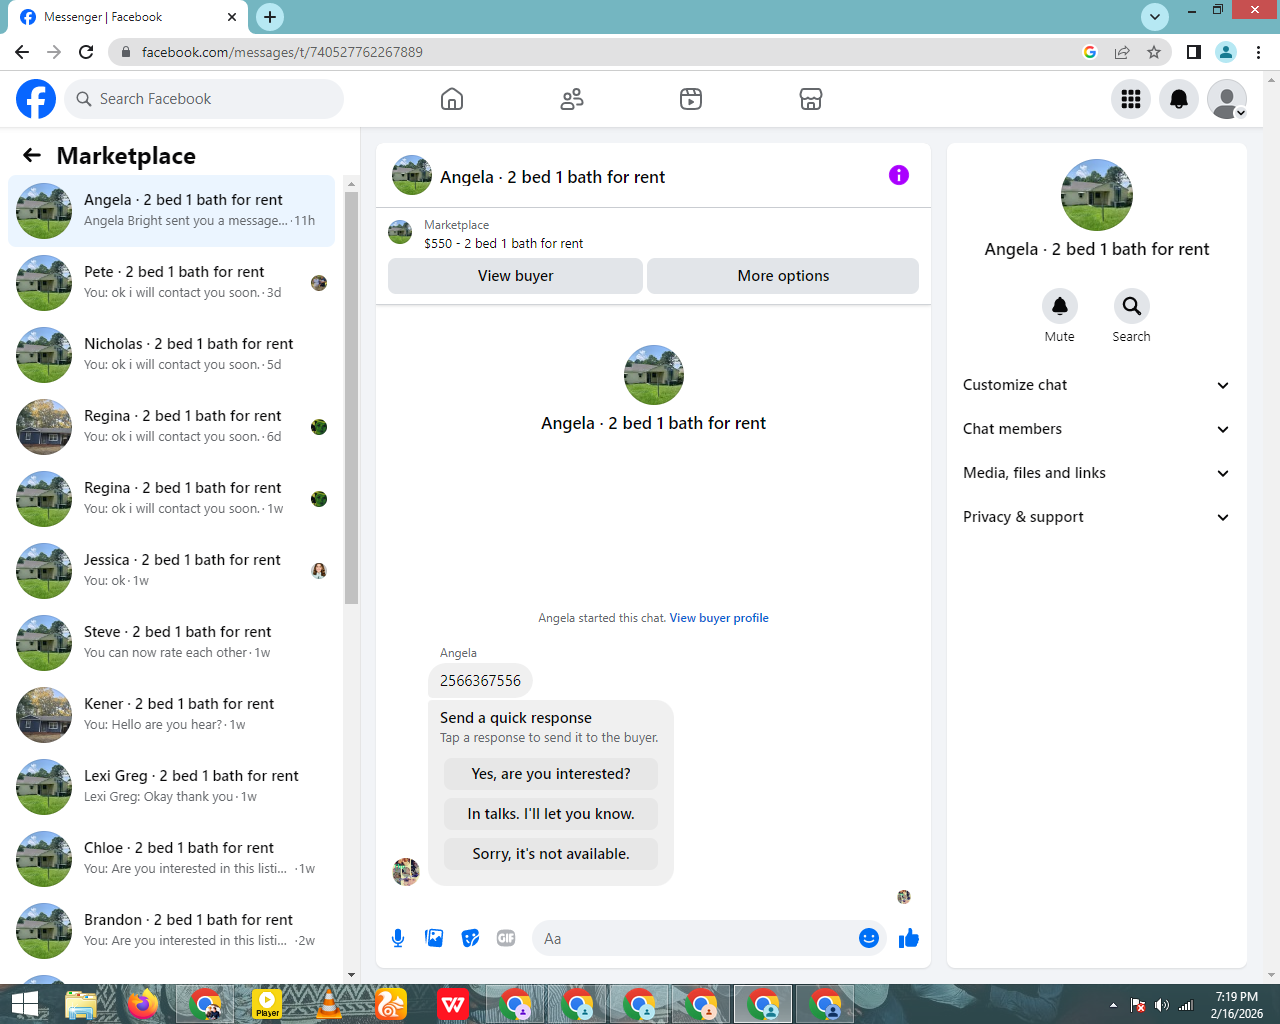Click the browser reload button
The image size is (1280, 1024).
point(86,52)
